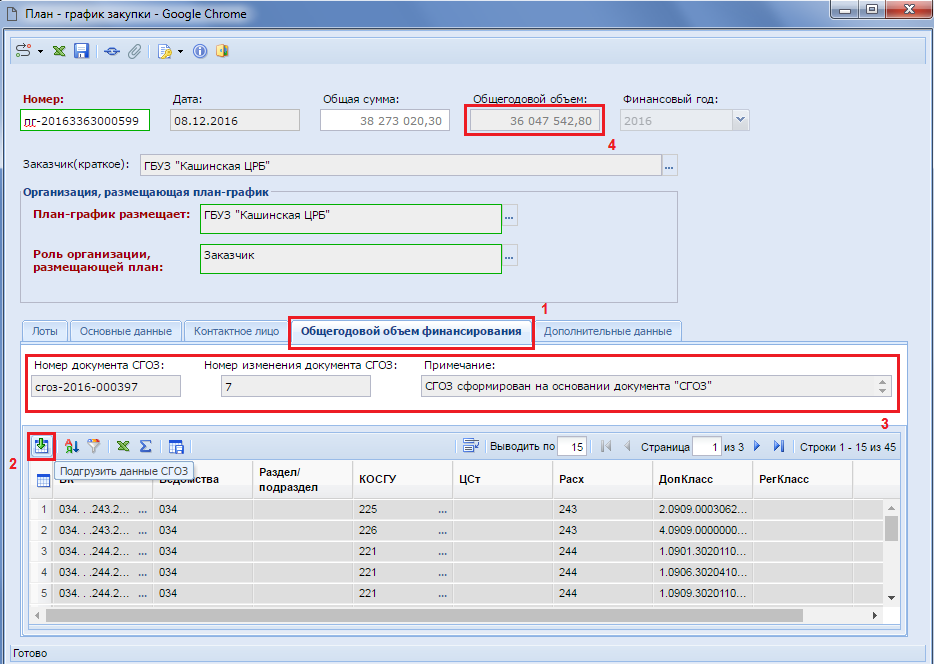The height and width of the screenshot is (664, 934).
Task: Export the document to Excel from top toolbar
Action: click(x=60, y=51)
